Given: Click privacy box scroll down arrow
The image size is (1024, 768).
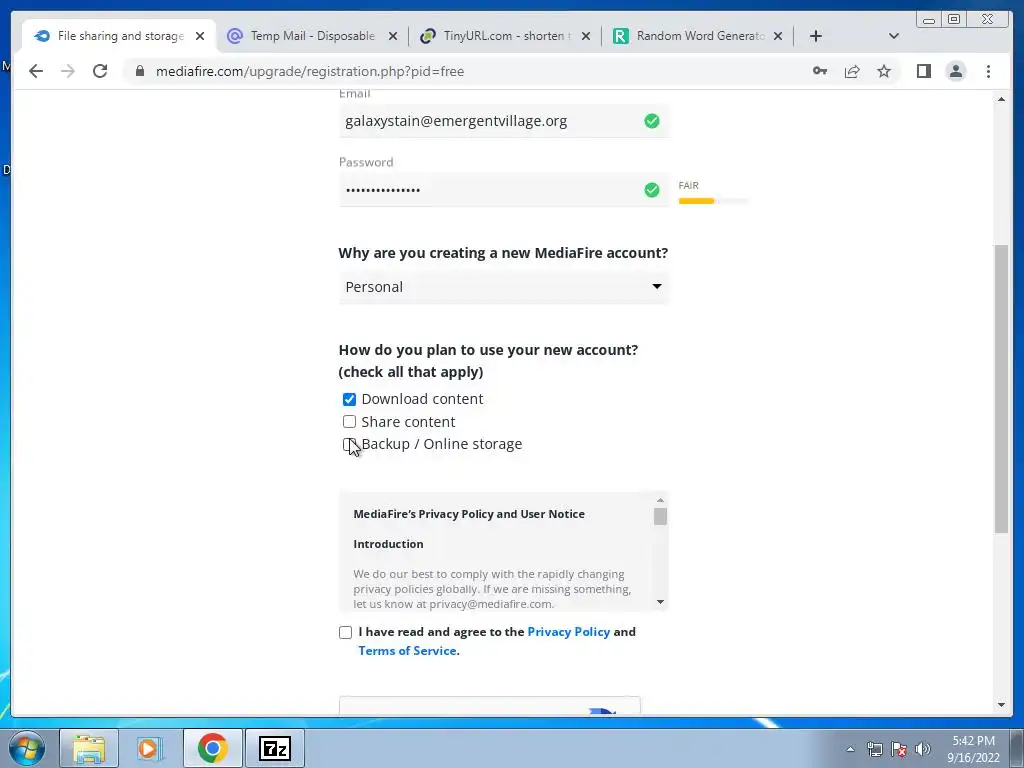Looking at the screenshot, I should tap(660, 601).
